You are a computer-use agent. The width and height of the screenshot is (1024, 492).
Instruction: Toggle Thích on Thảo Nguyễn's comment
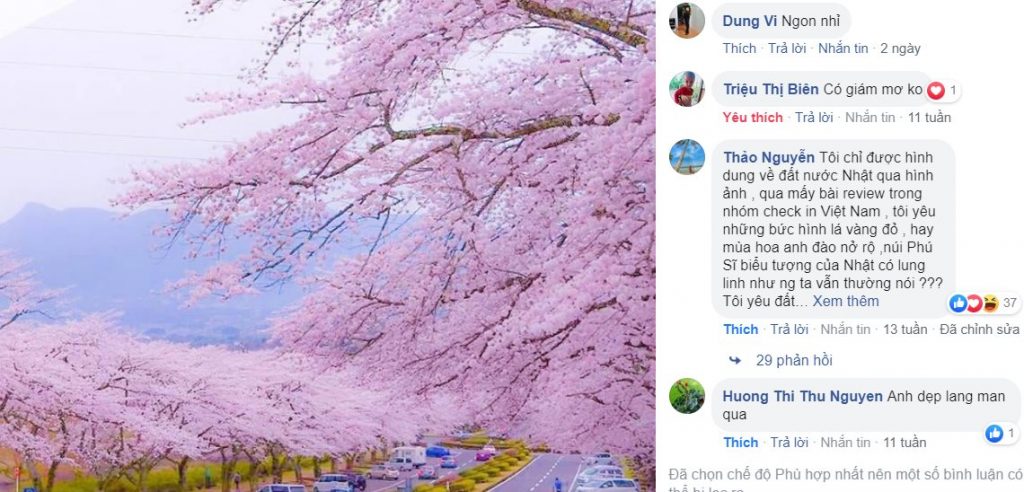coord(741,329)
